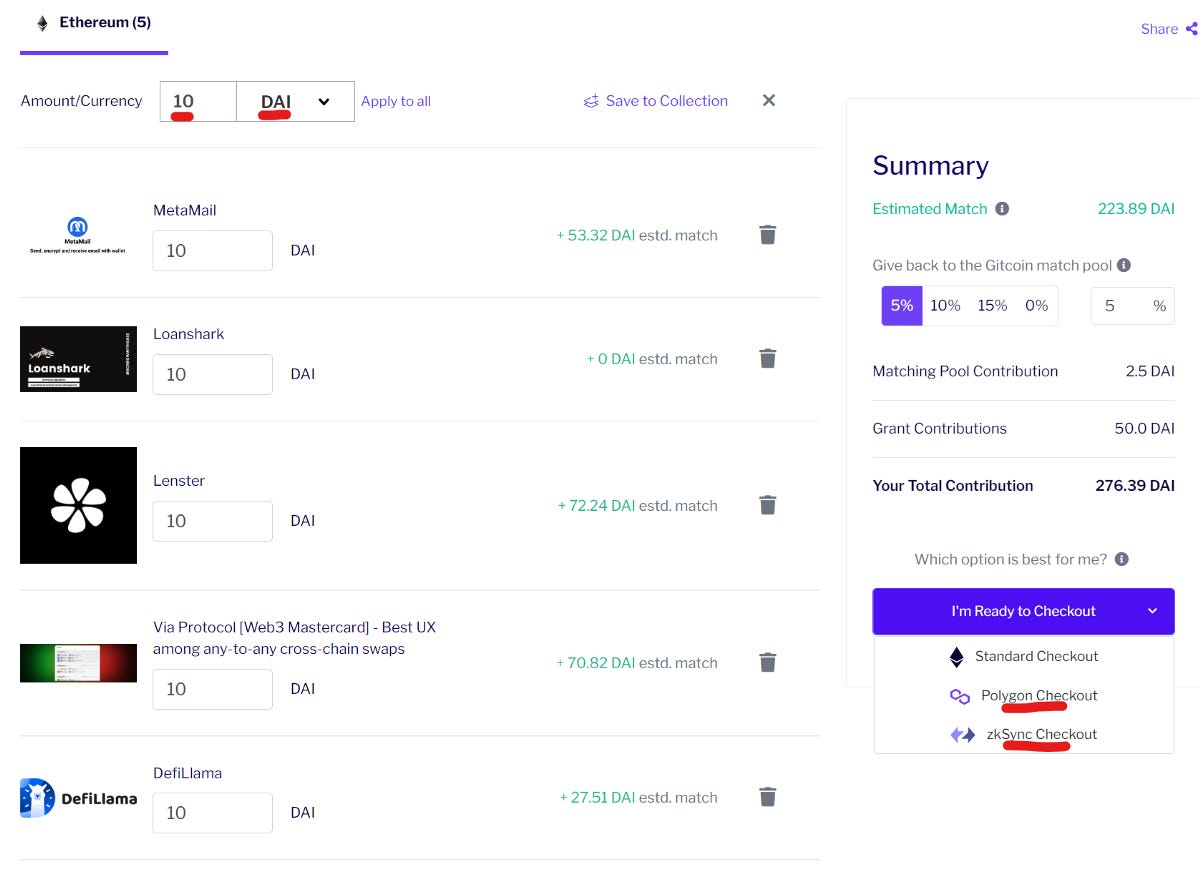Viewport: 1200px width, 874px height.
Task: Show info for Estimated Match
Action: (x=1002, y=209)
